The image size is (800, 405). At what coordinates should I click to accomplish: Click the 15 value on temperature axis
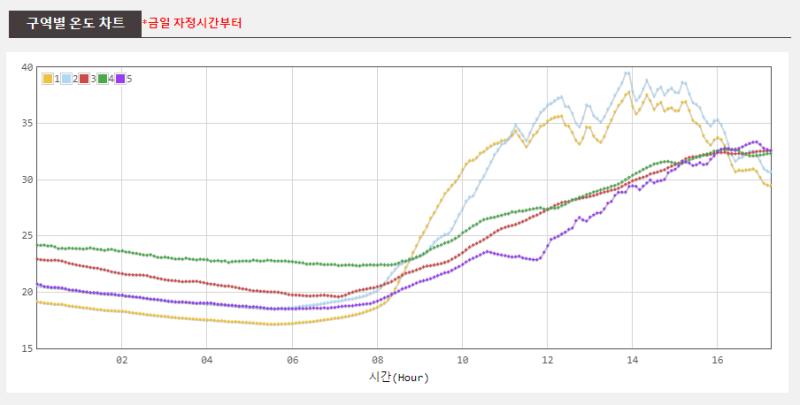tap(28, 348)
